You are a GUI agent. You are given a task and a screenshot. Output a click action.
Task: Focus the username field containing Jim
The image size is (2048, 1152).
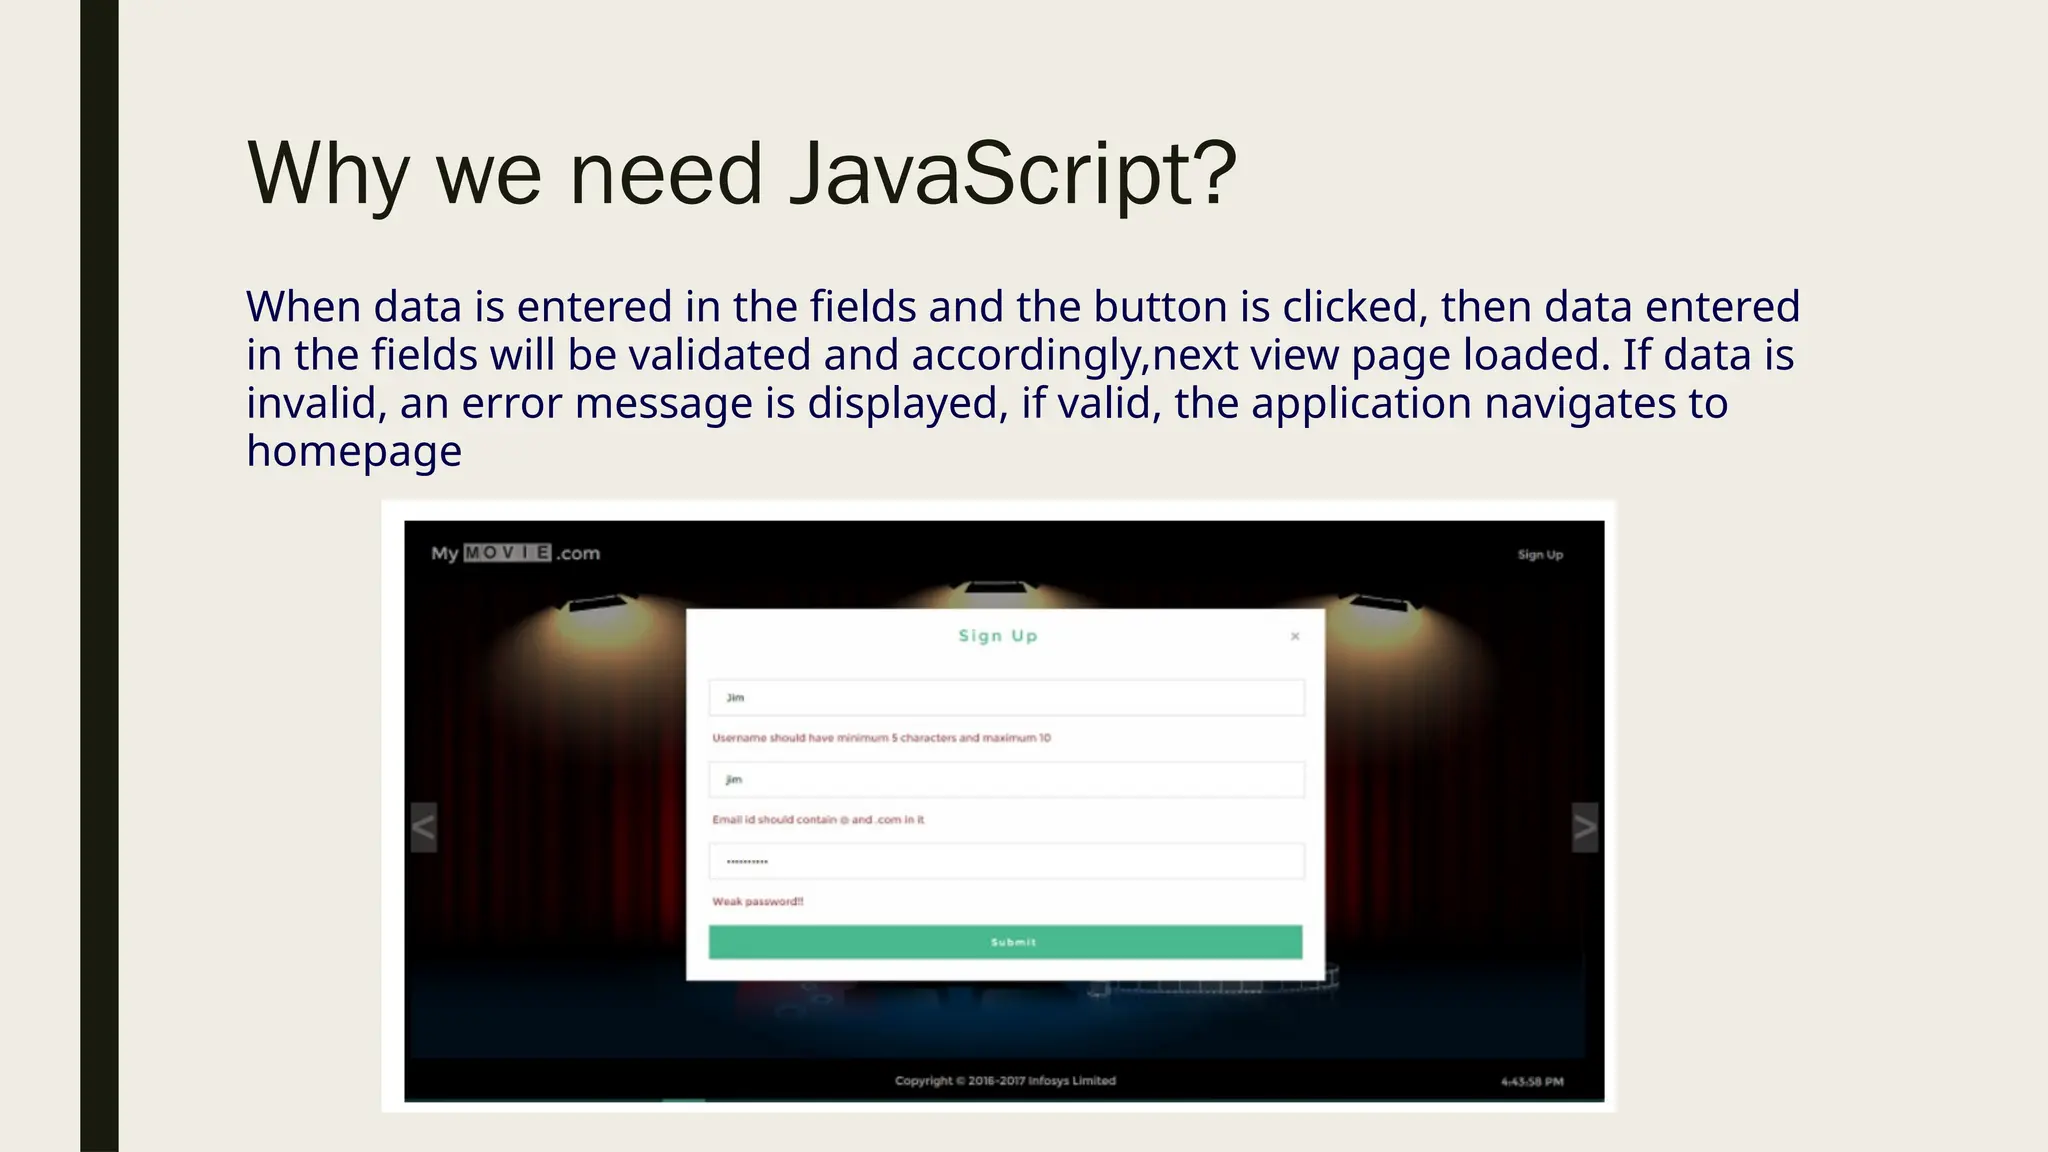pos(1006,697)
